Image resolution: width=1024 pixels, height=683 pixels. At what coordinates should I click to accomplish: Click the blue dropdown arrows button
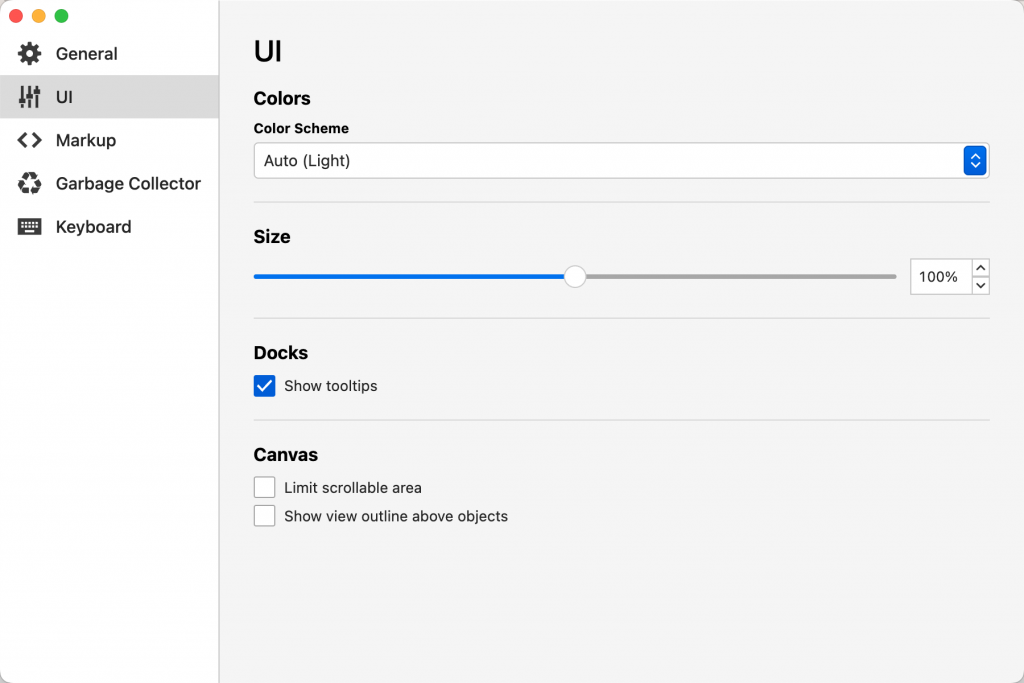pyautogui.click(x=975, y=161)
